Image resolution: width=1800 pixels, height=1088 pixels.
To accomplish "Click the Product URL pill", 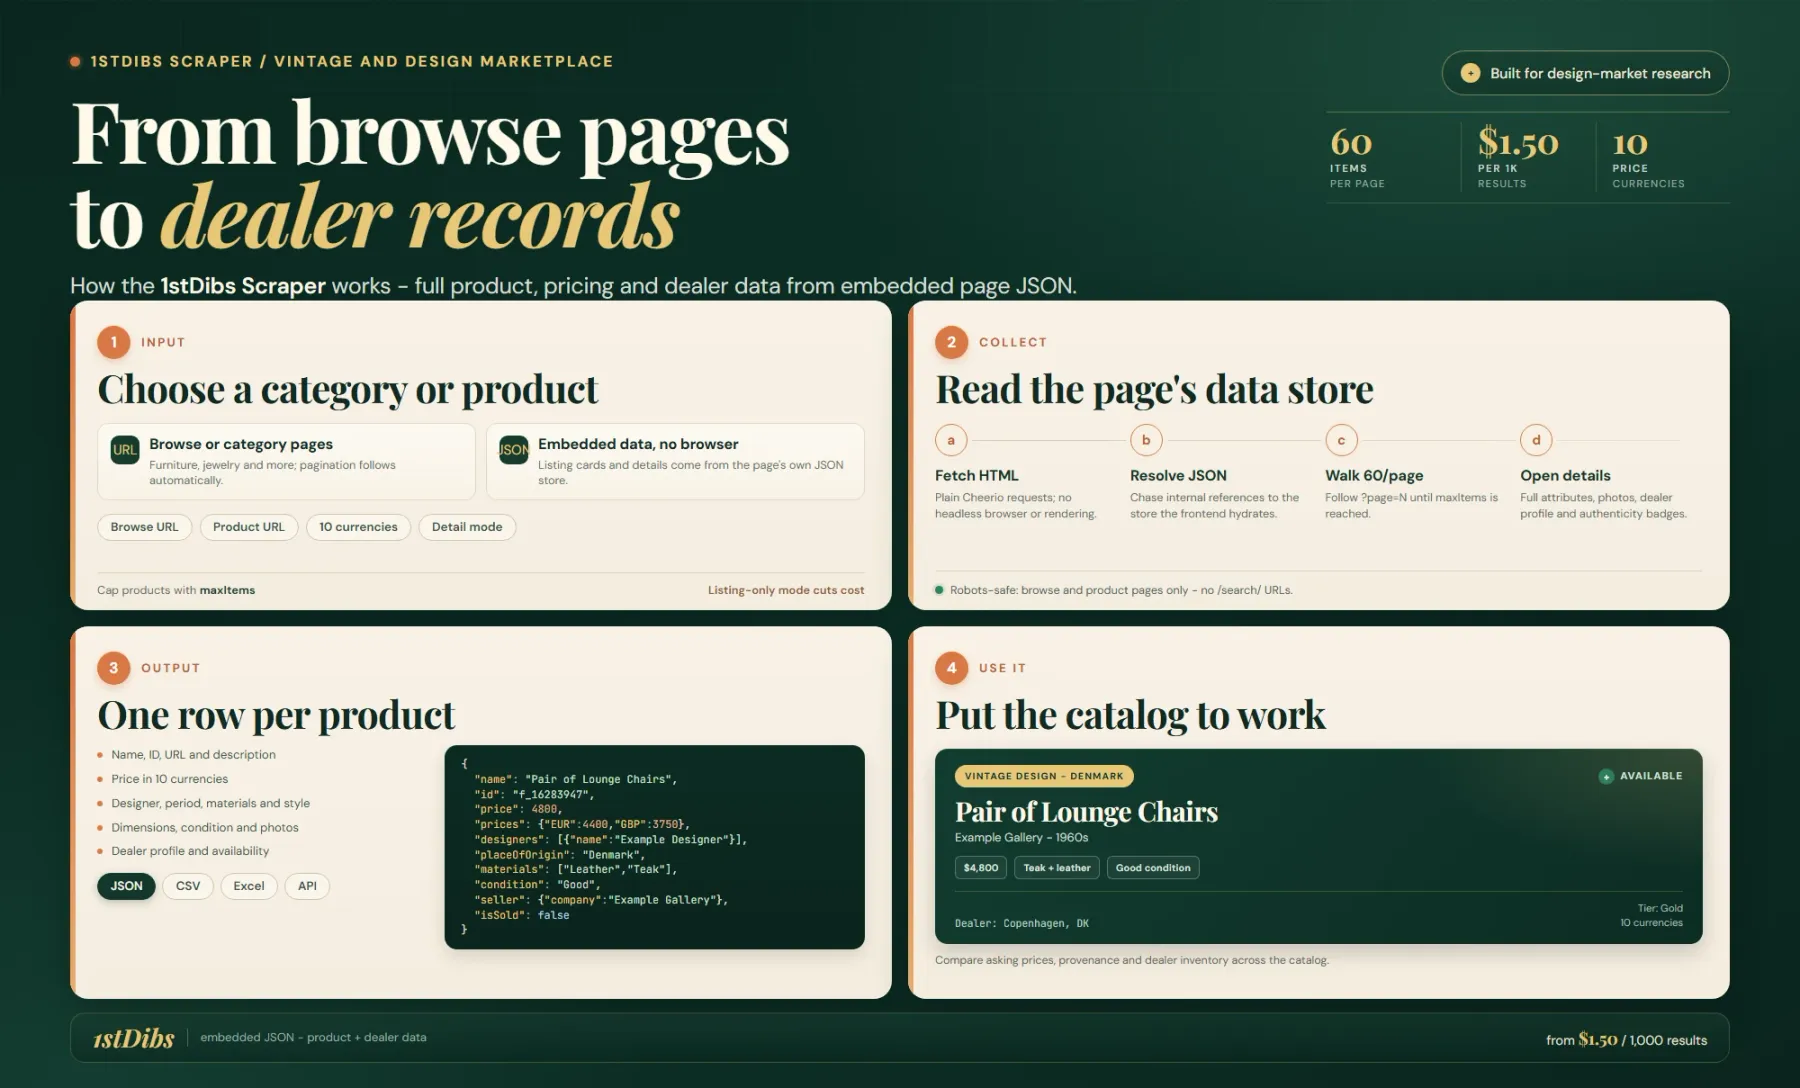I will [x=249, y=527].
